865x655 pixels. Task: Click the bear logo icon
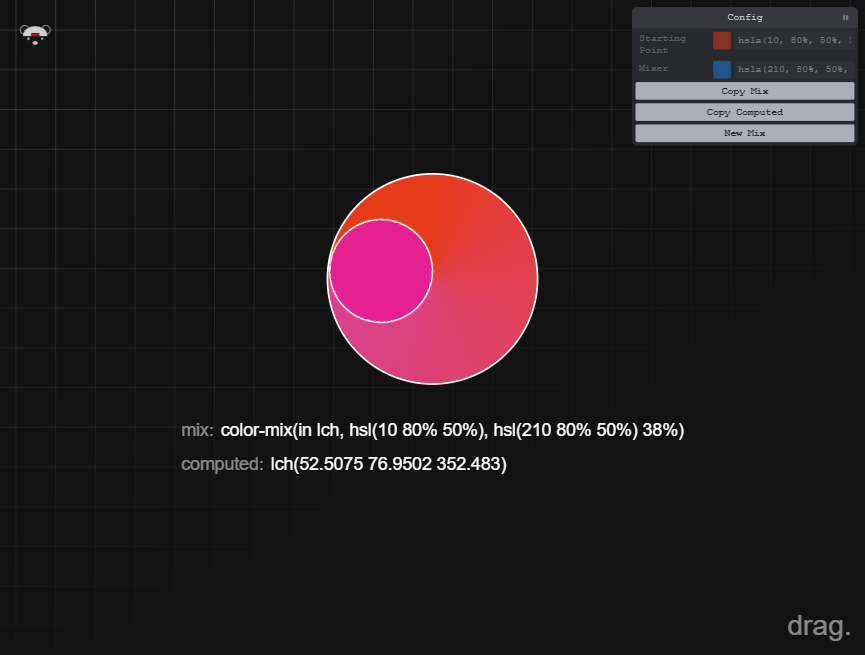(x=35, y=34)
